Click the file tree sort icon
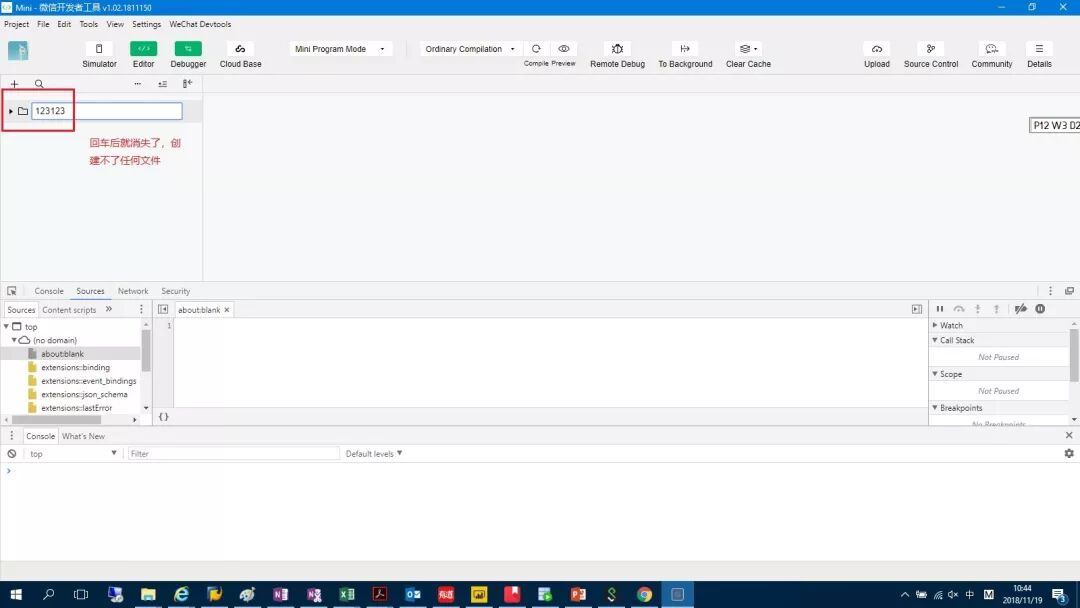Image resolution: width=1080 pixels, height=608 pixels. (x=163, y=84)
